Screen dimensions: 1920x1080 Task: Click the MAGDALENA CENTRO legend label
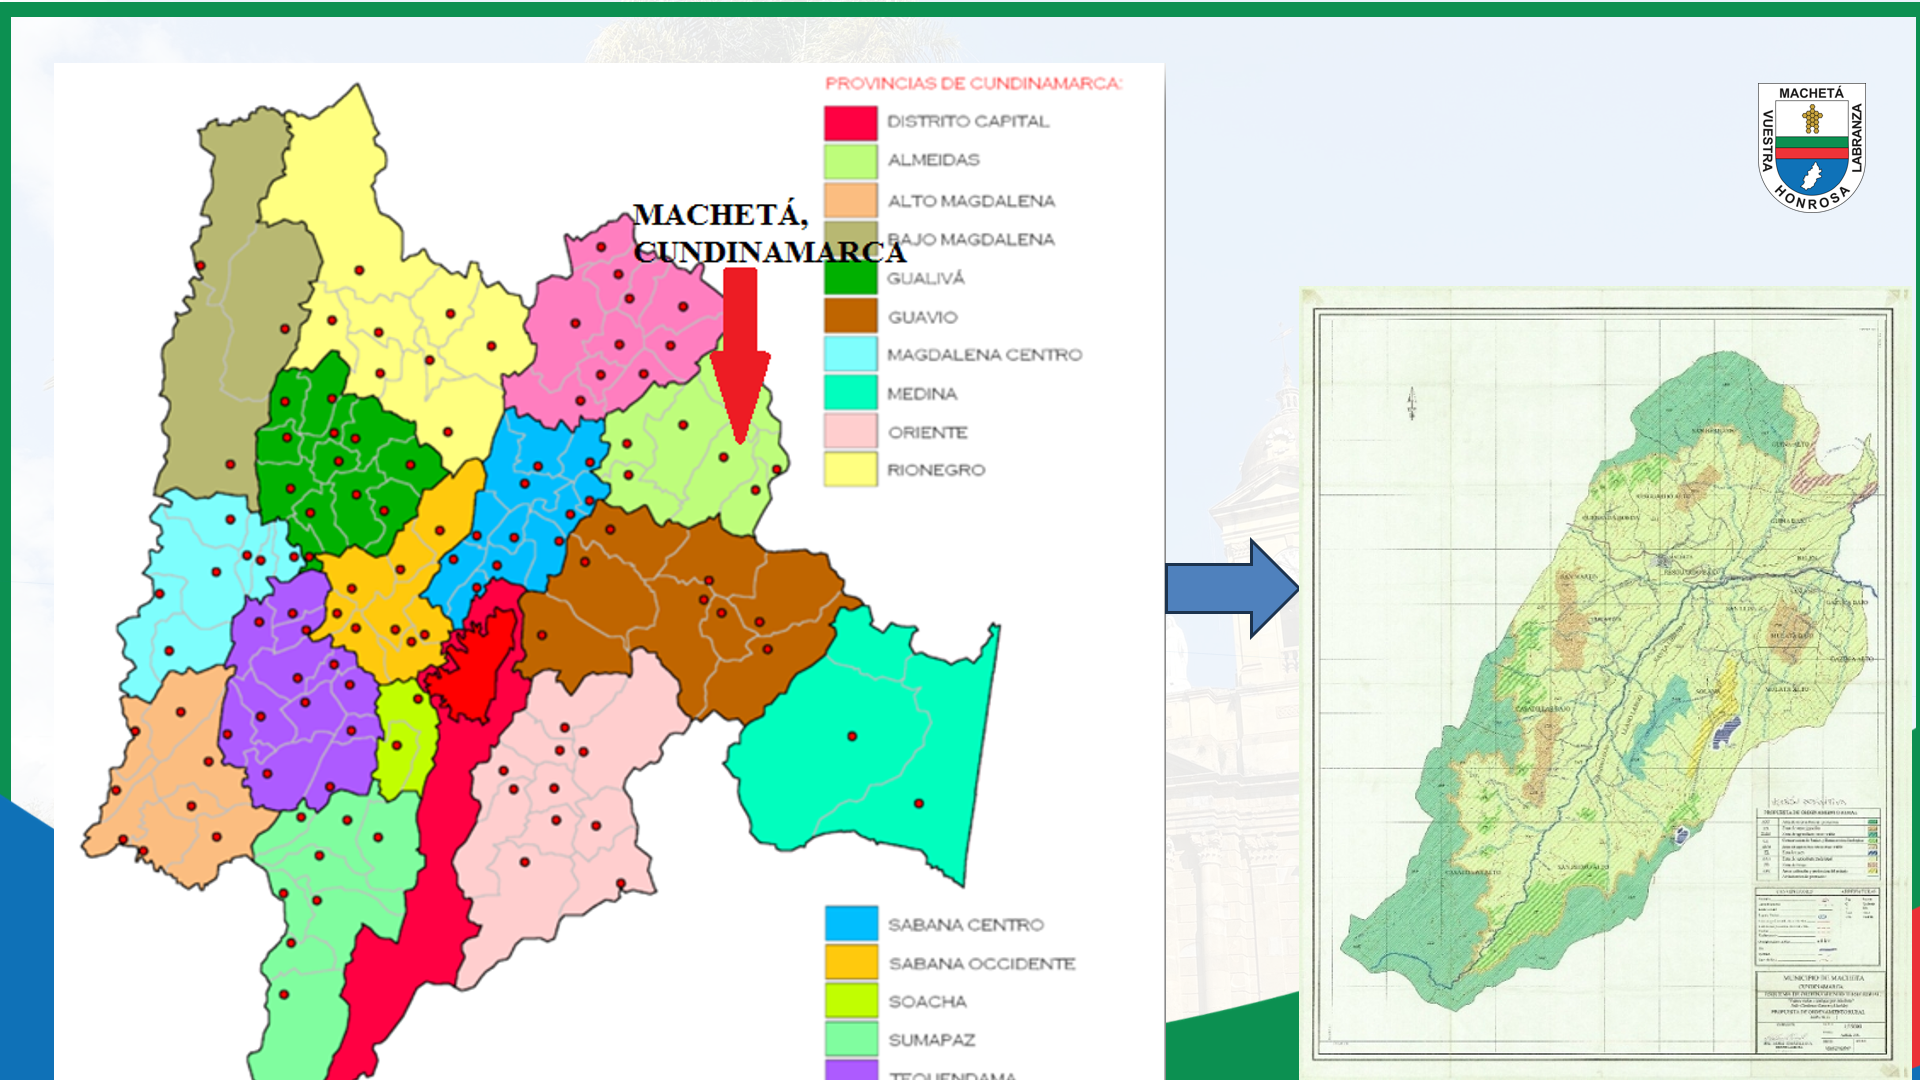tap(984, 355)
